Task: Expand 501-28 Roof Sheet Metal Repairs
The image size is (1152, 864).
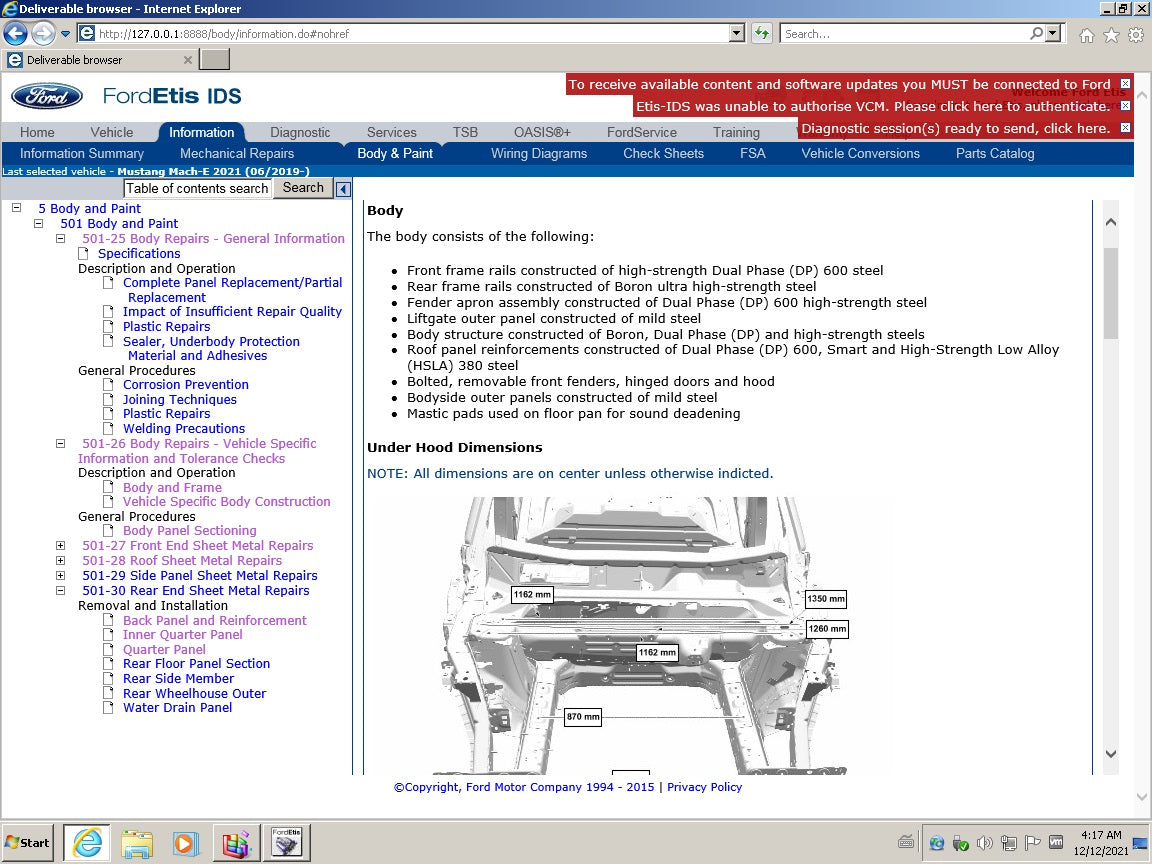Action: click(x=60, y=561)
